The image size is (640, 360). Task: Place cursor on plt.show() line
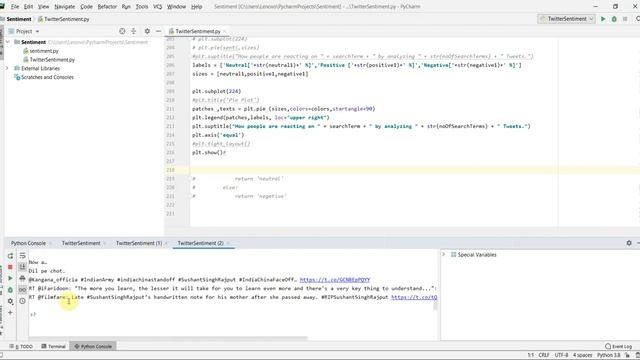209,152
